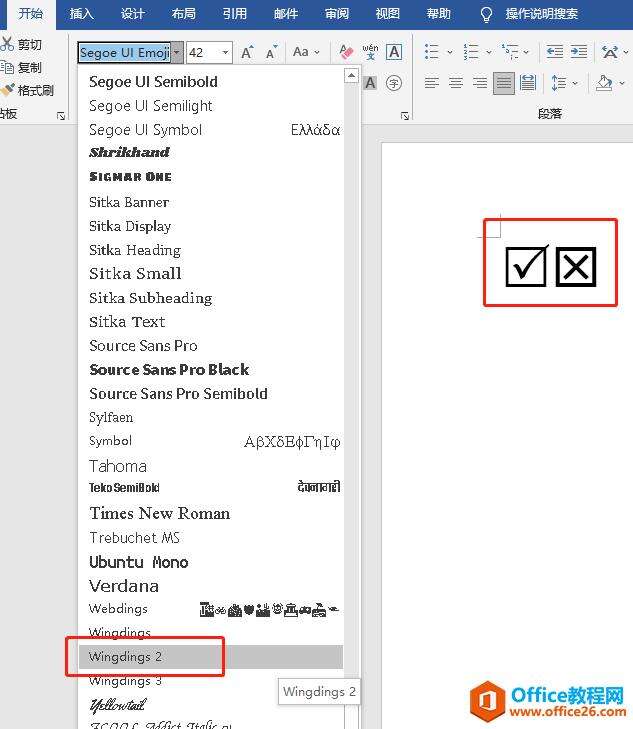Expand numbering library dropdown arrow
This screenshot has width=633, height=729.
pos(488,52)
